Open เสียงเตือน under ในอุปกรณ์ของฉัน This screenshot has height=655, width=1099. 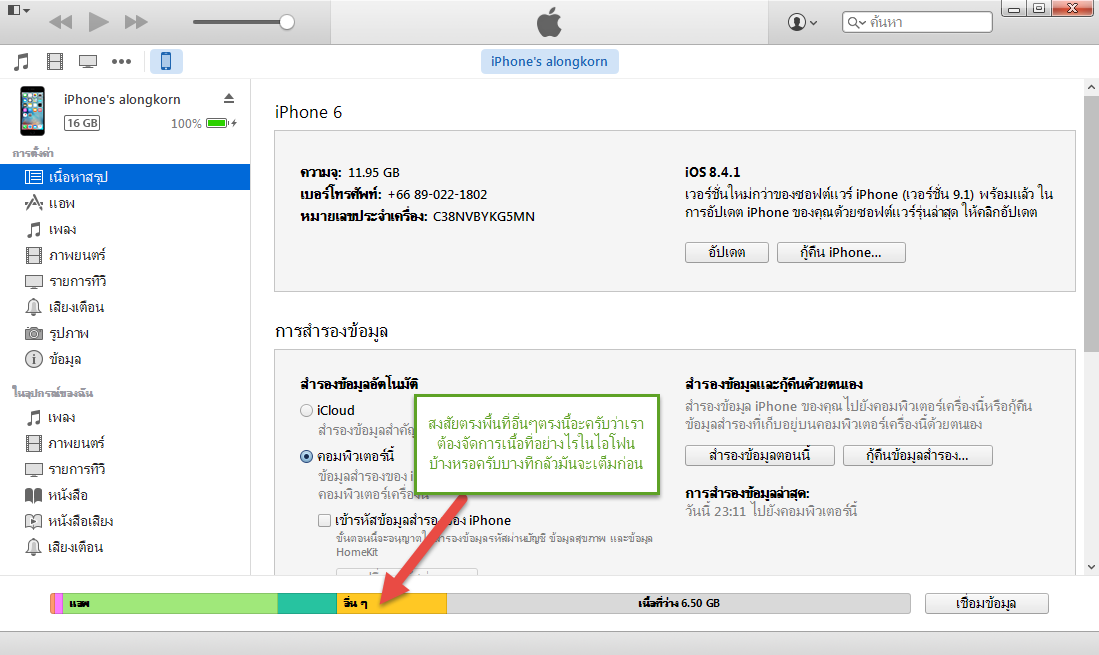(125, 547)
